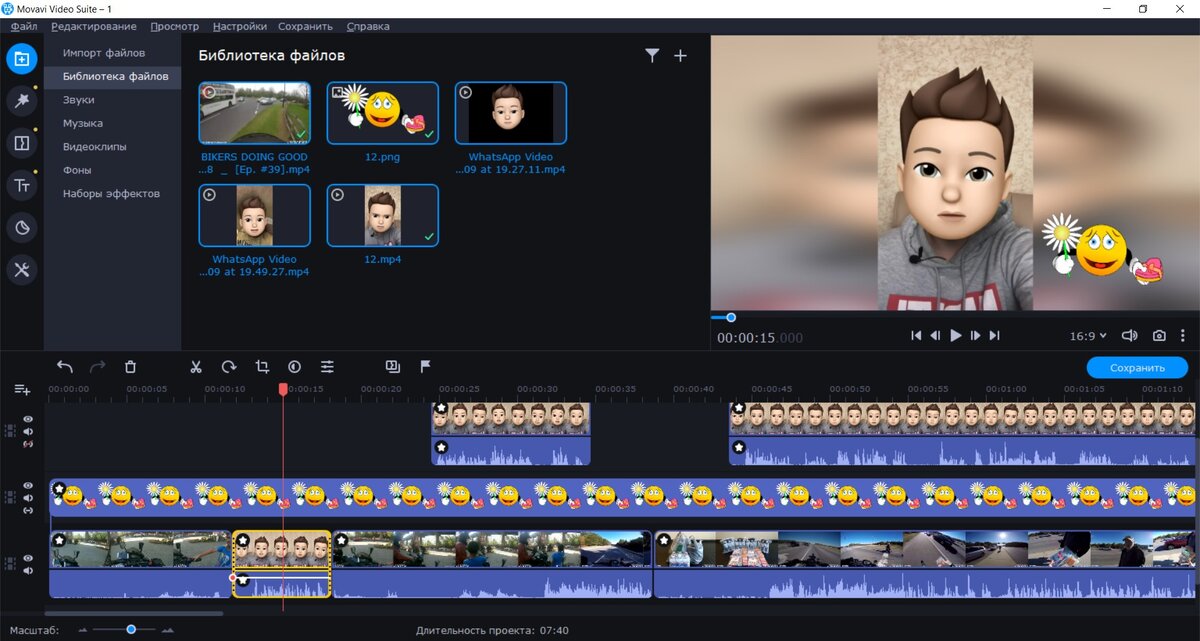Click the red timeline playhead marker
1200x641 pixels.
pos(283,389)
